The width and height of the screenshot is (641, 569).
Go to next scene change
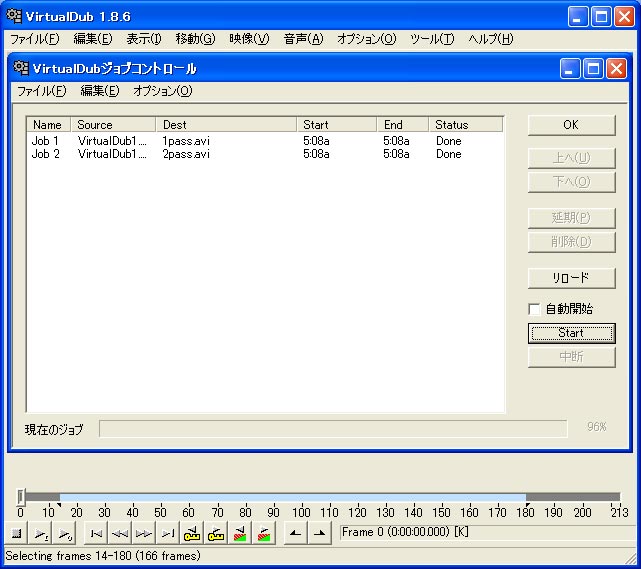(264, 533)
